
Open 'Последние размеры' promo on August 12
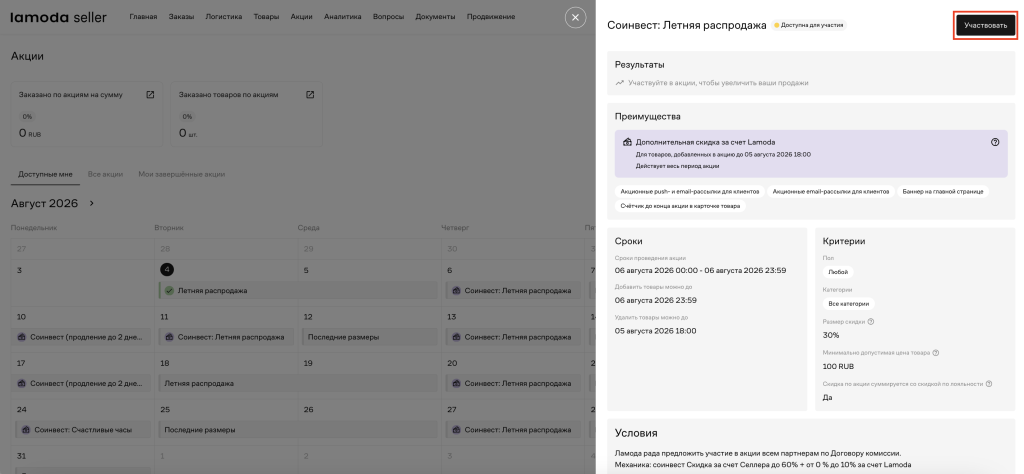(x=370, y=338)
